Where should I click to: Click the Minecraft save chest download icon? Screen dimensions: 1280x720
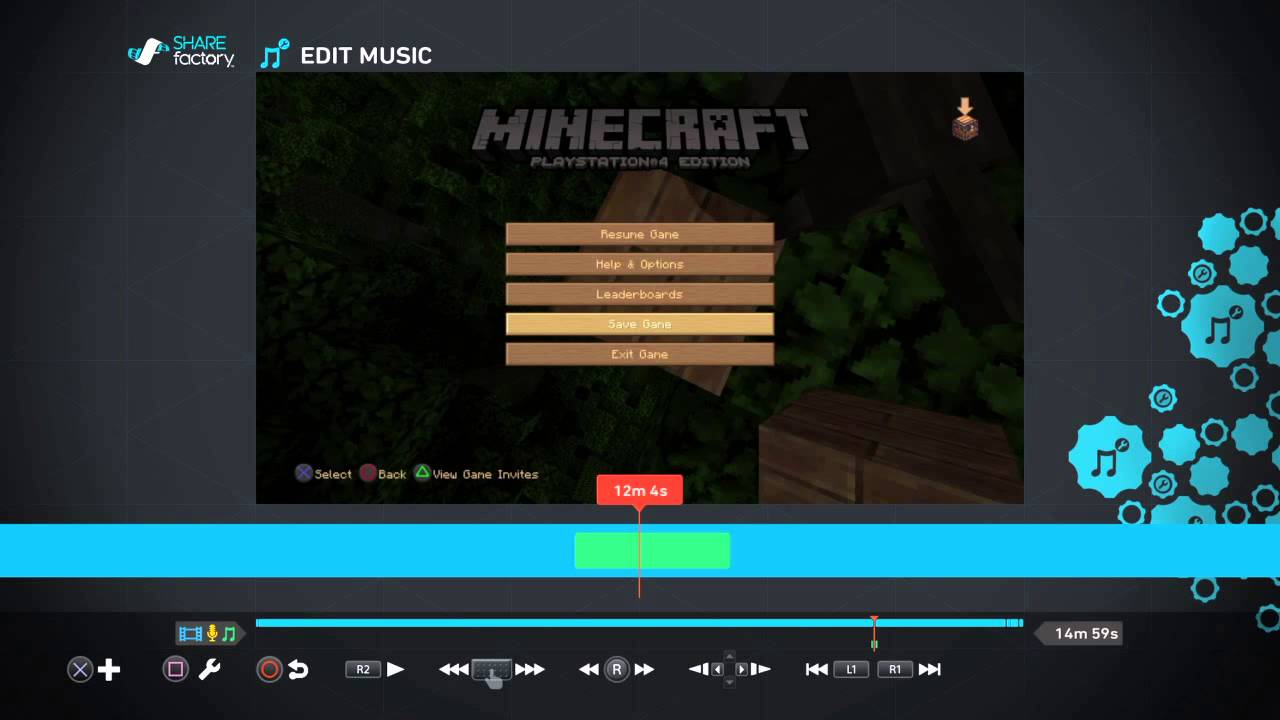point(965,119)
